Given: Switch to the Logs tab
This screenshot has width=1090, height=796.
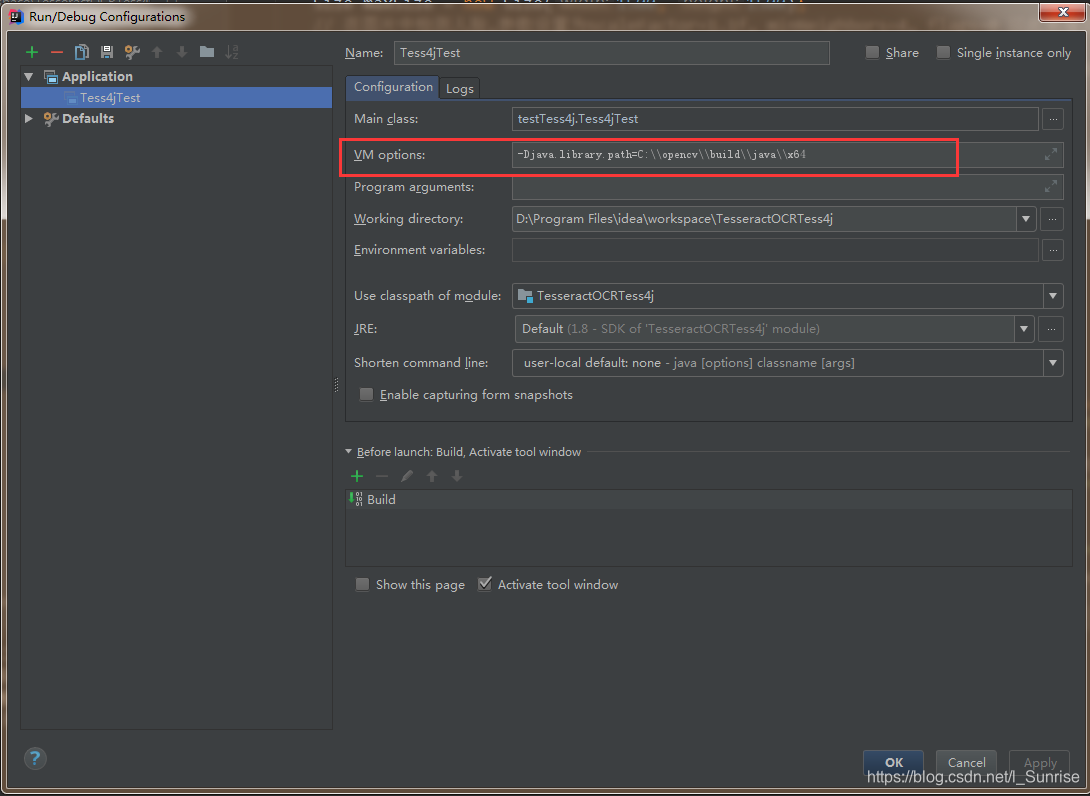Looking at the screenshot, I should tap(459, 88).
